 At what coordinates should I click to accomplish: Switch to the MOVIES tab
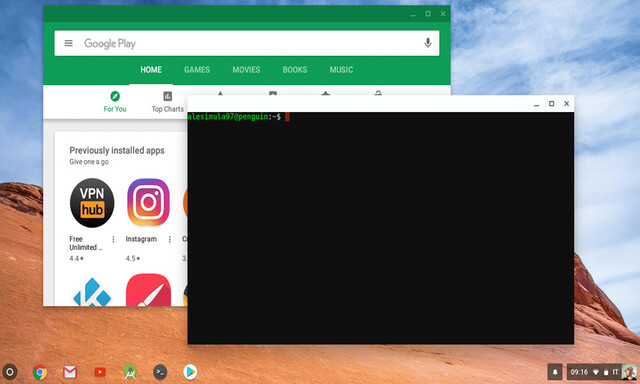[x=246, y=70]
